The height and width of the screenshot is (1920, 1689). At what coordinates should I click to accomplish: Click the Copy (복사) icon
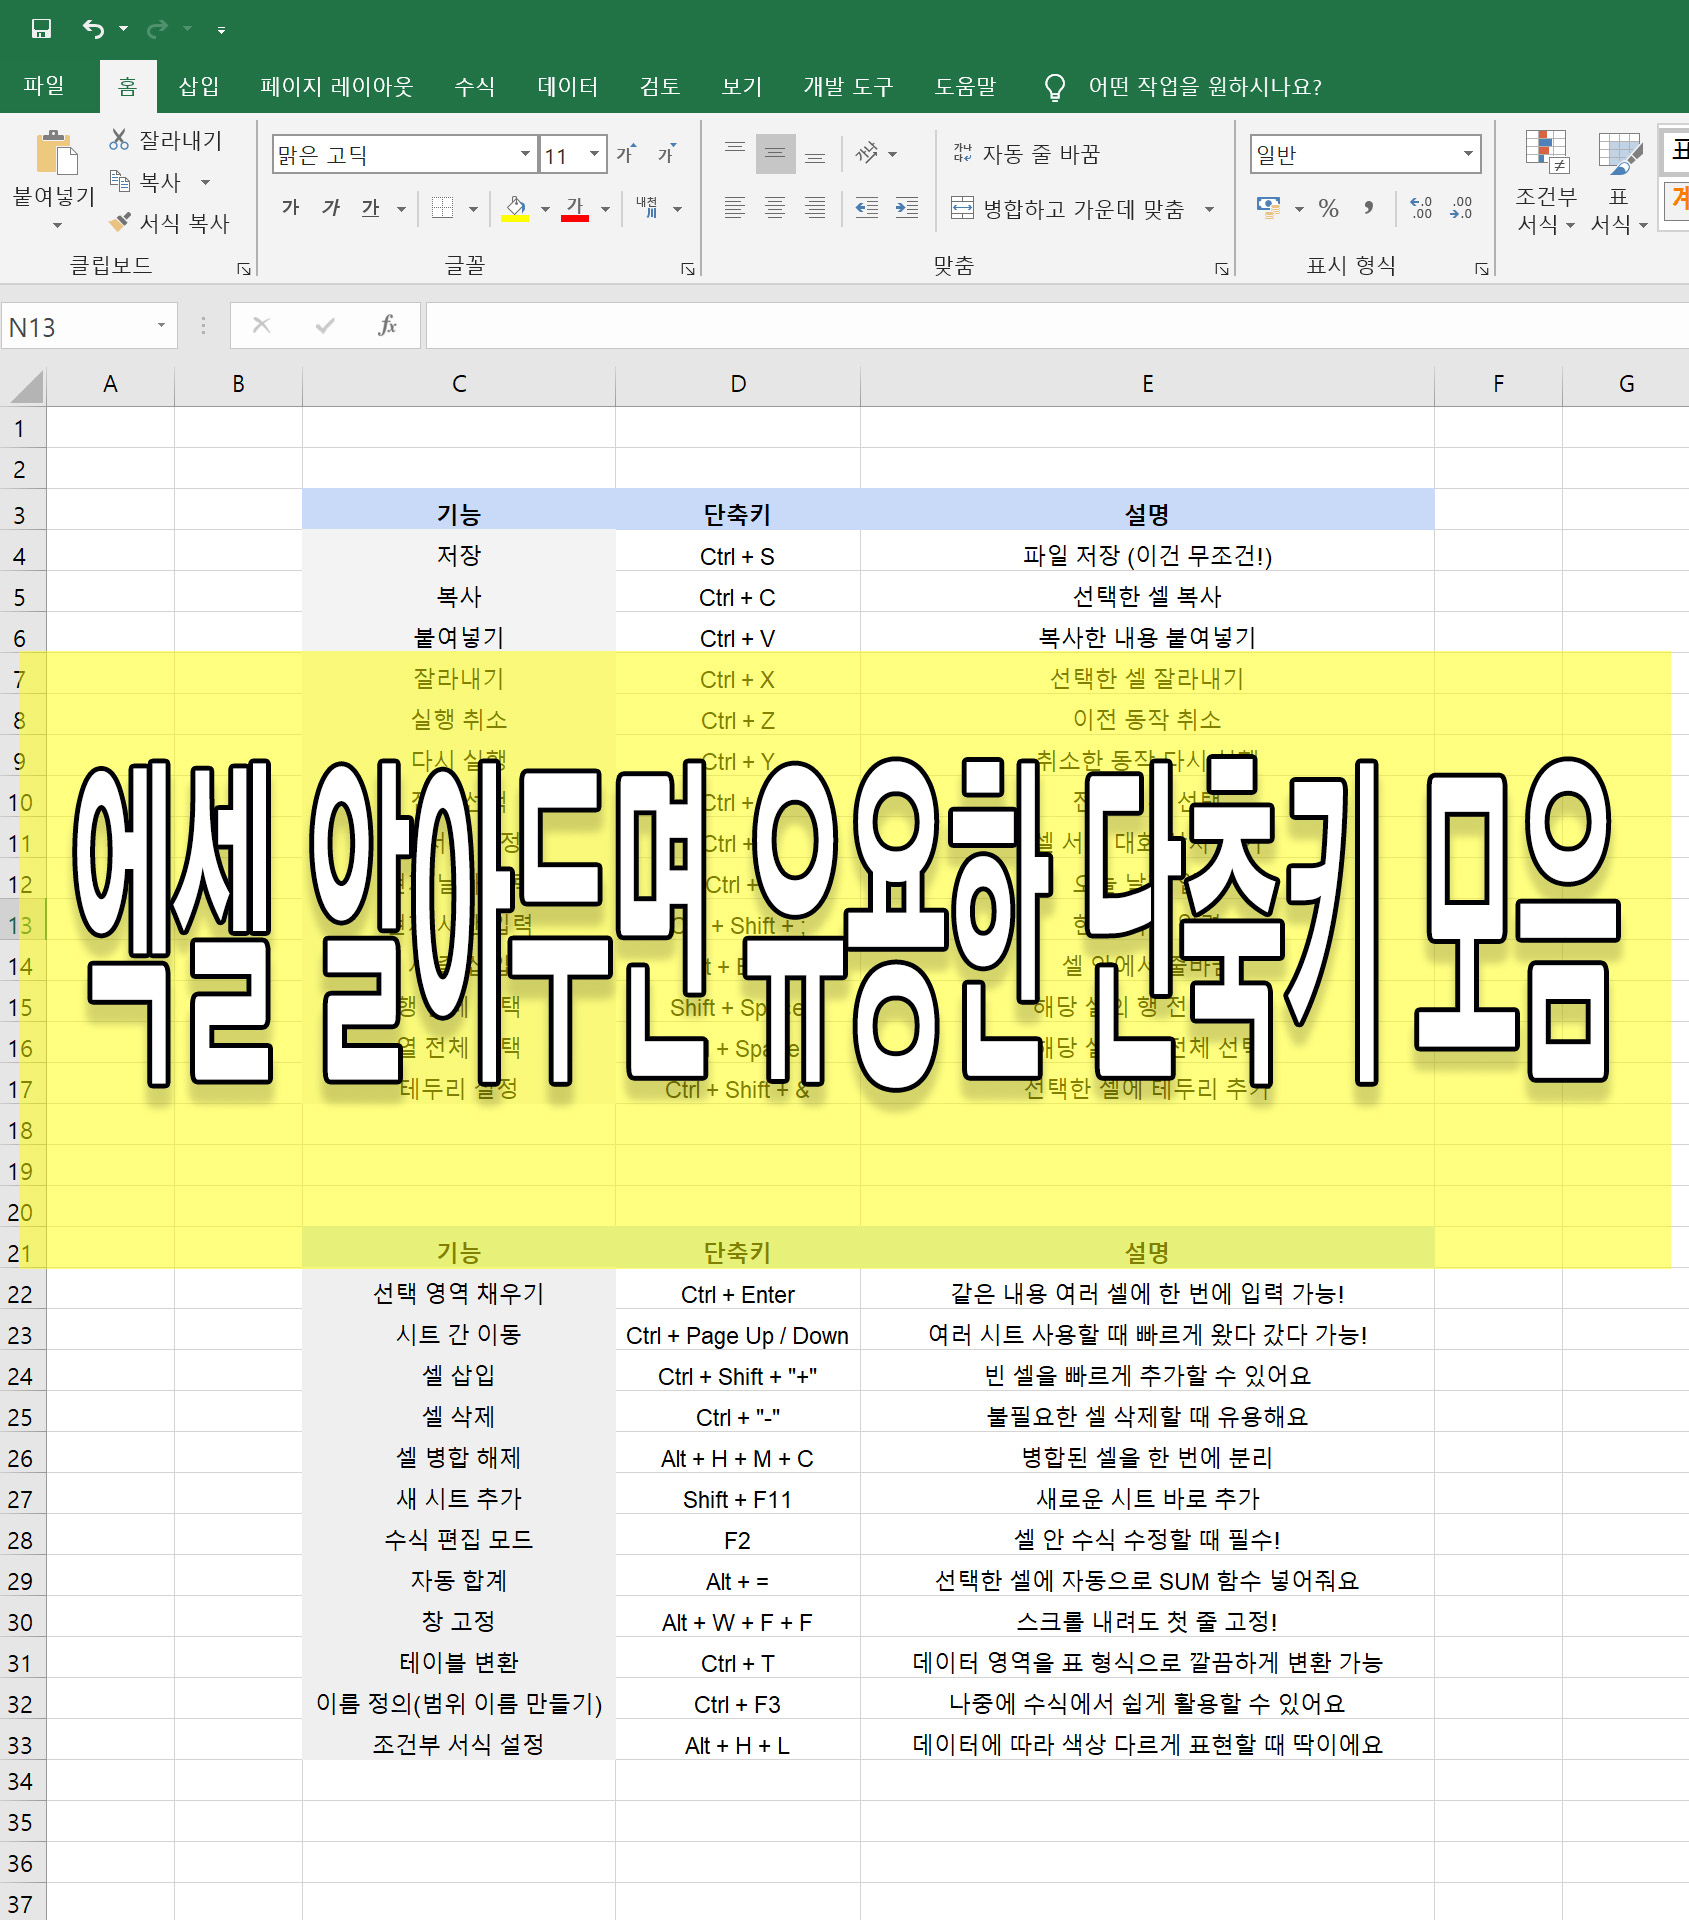click(x=120, y=181)
